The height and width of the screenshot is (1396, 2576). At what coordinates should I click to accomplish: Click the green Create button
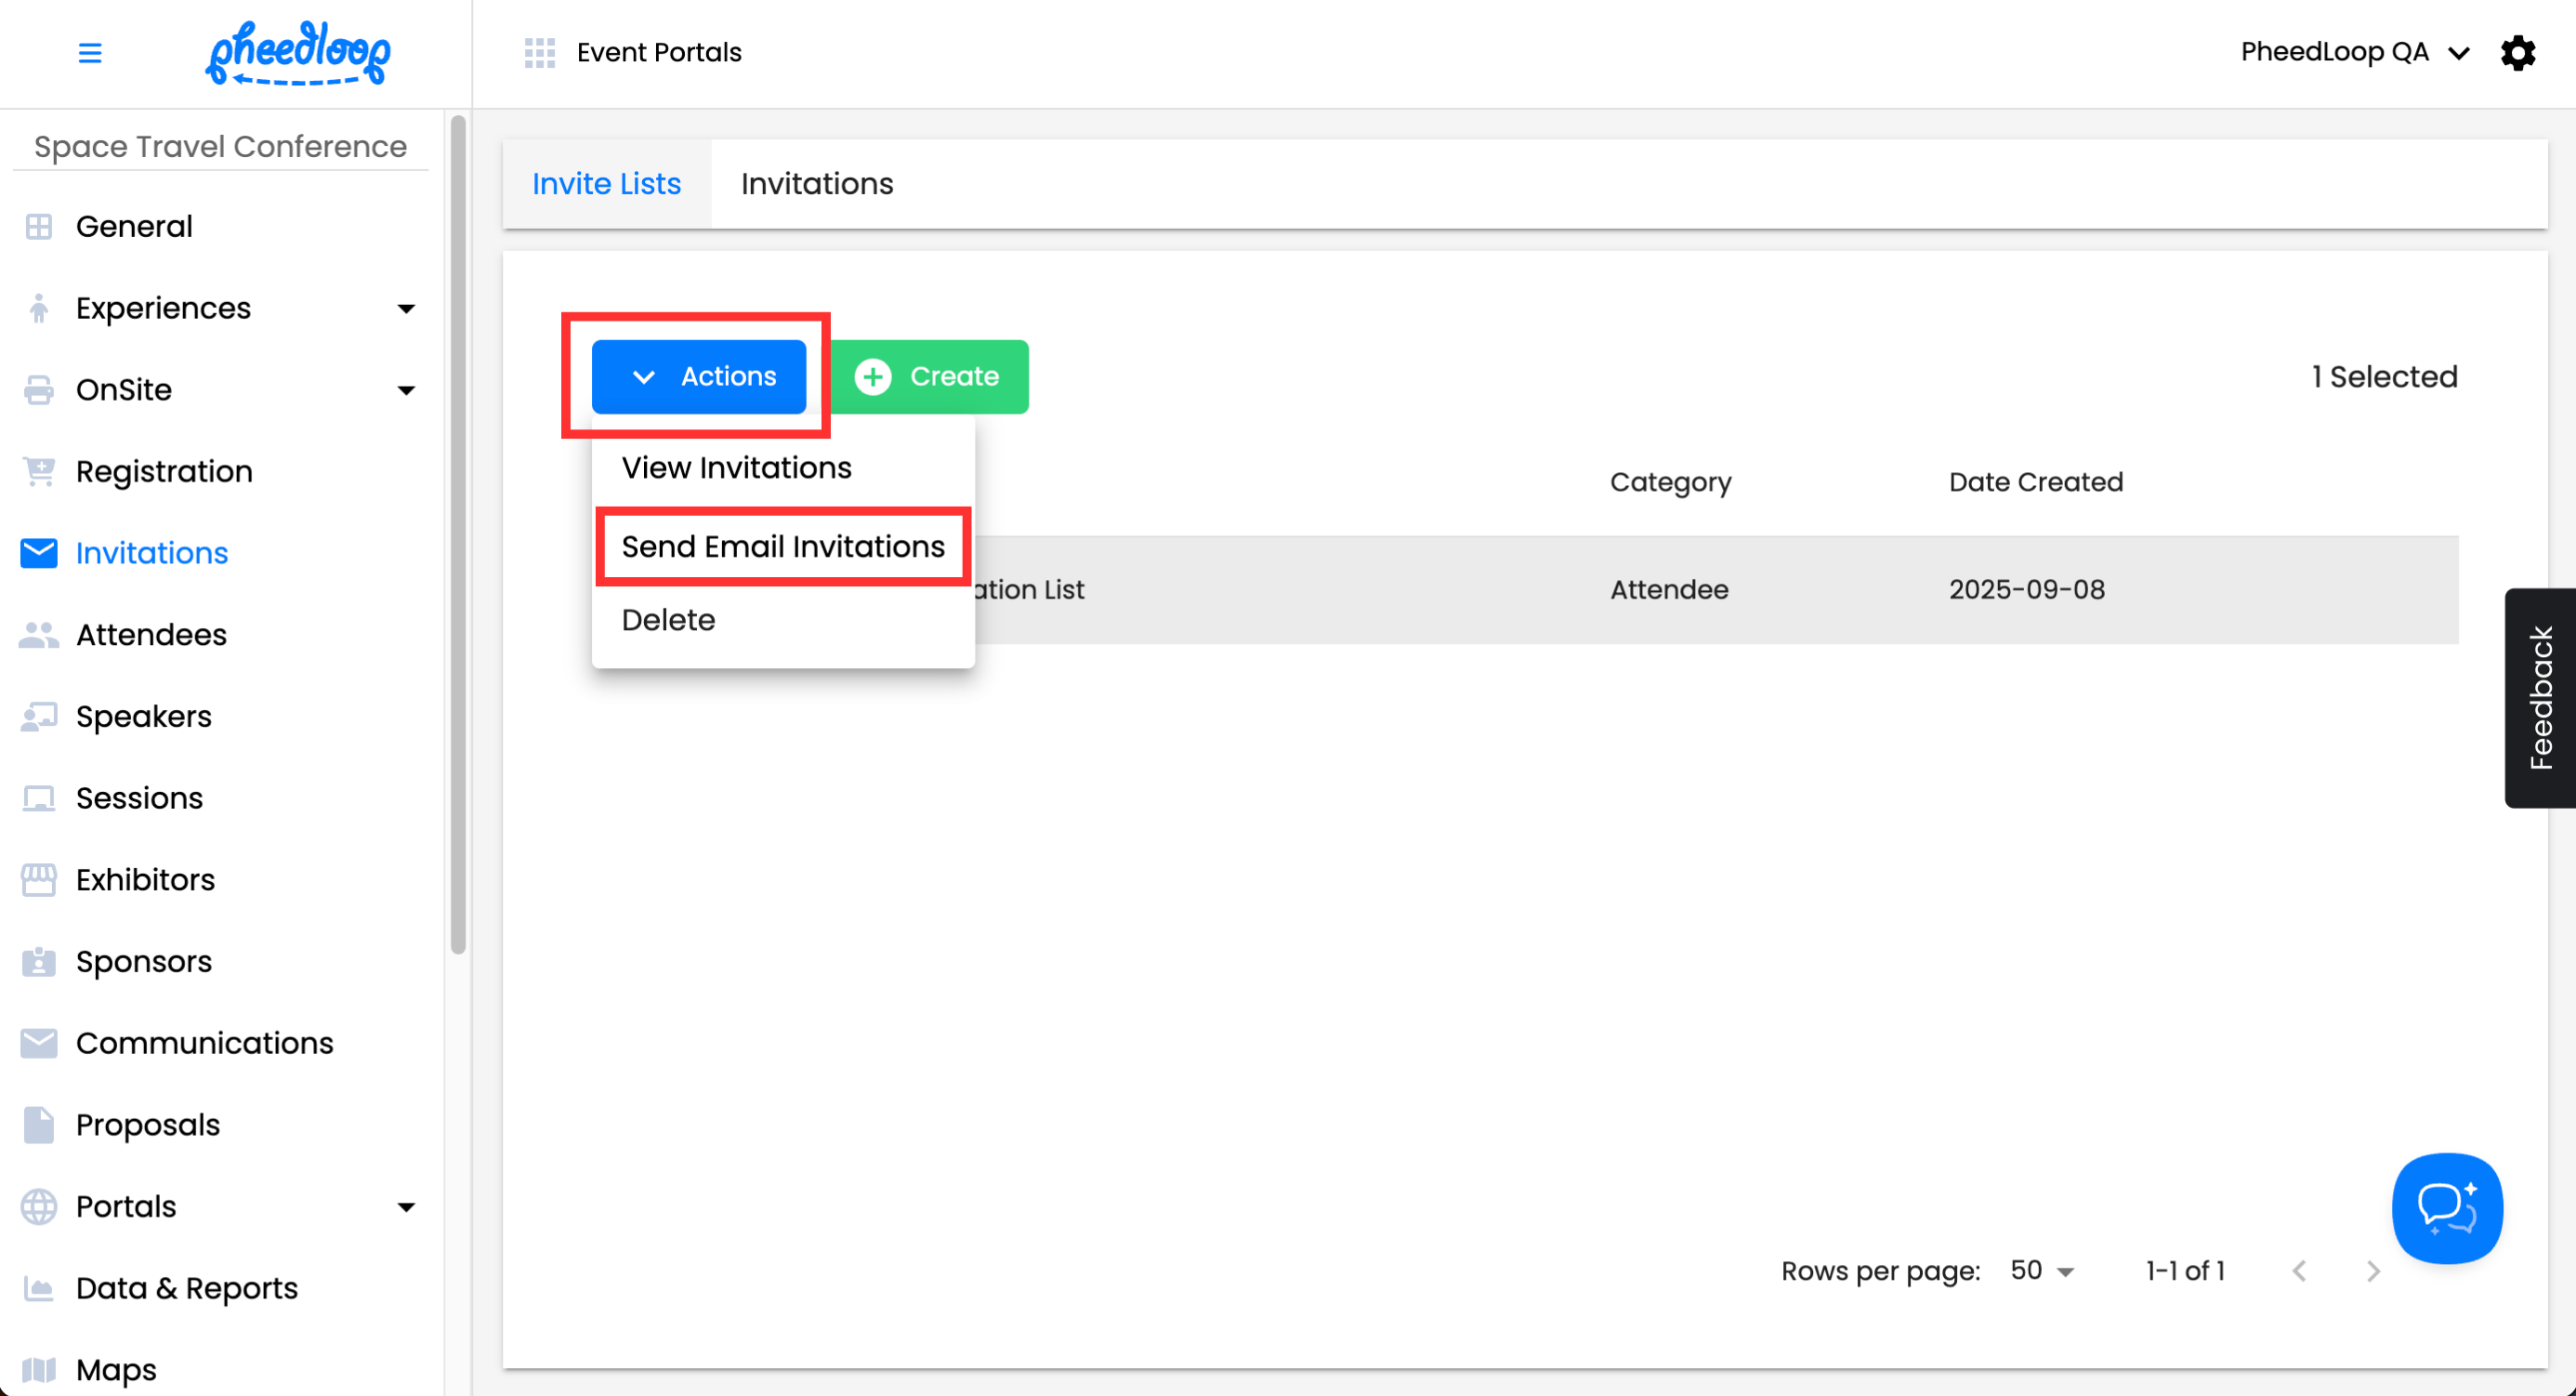[x=928, y=376]
